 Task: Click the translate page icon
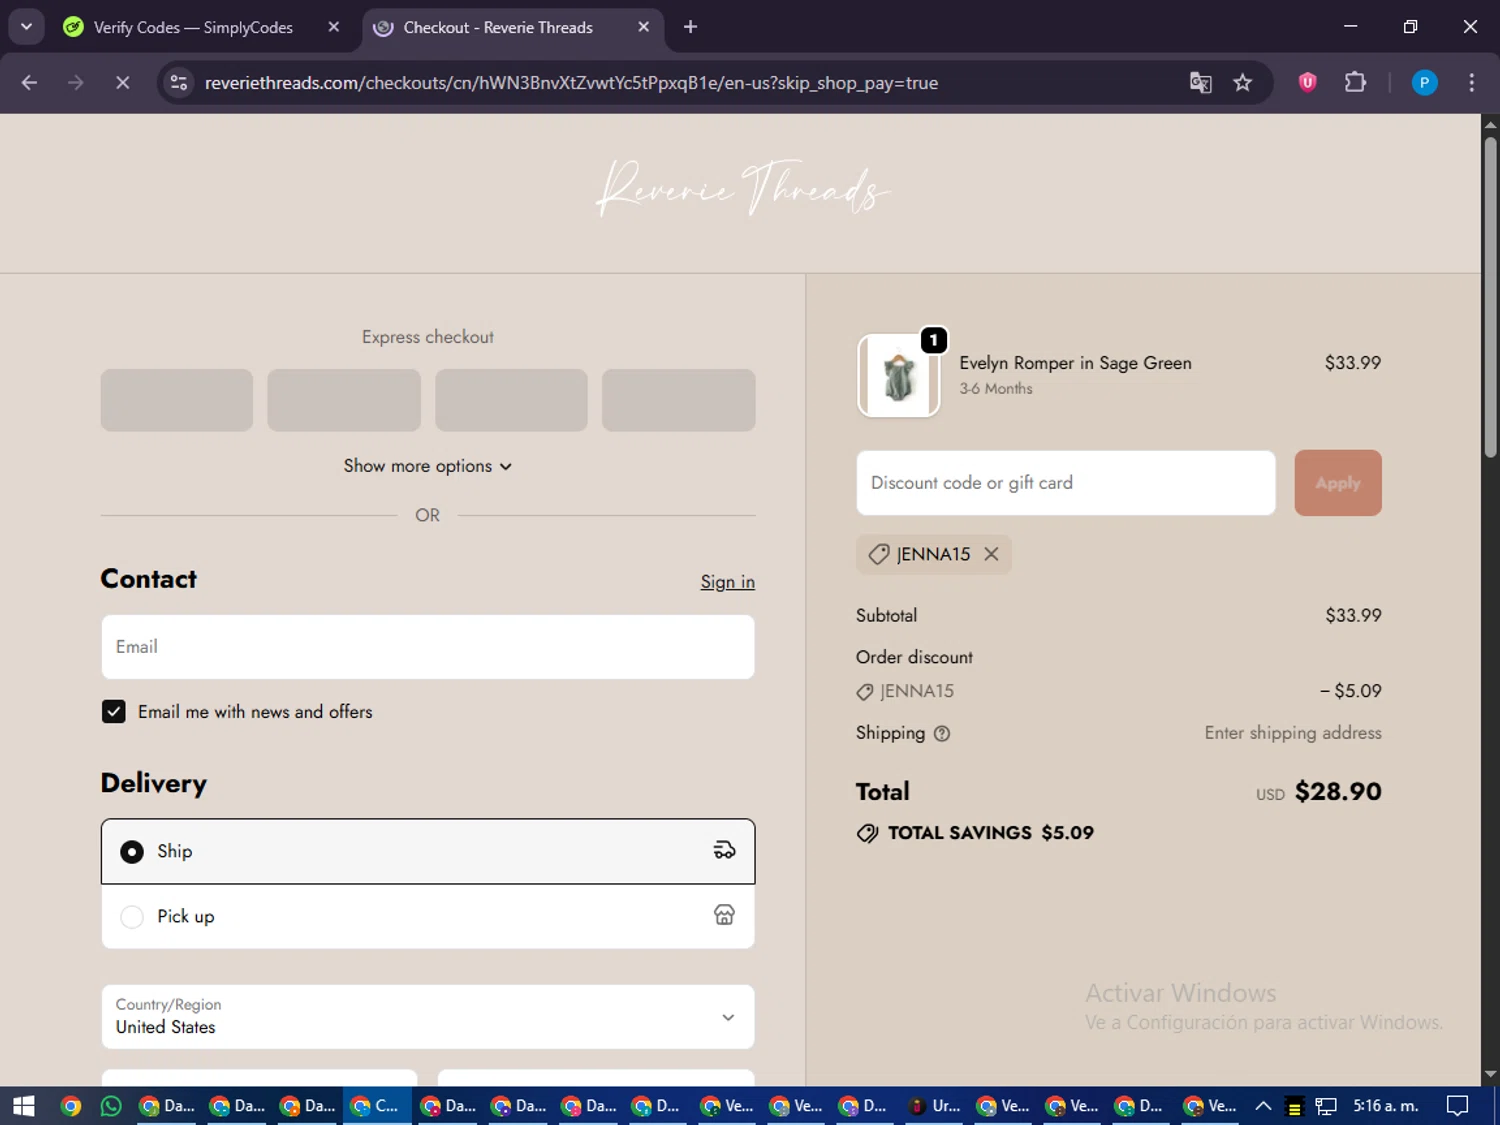tap(1200, 83)
